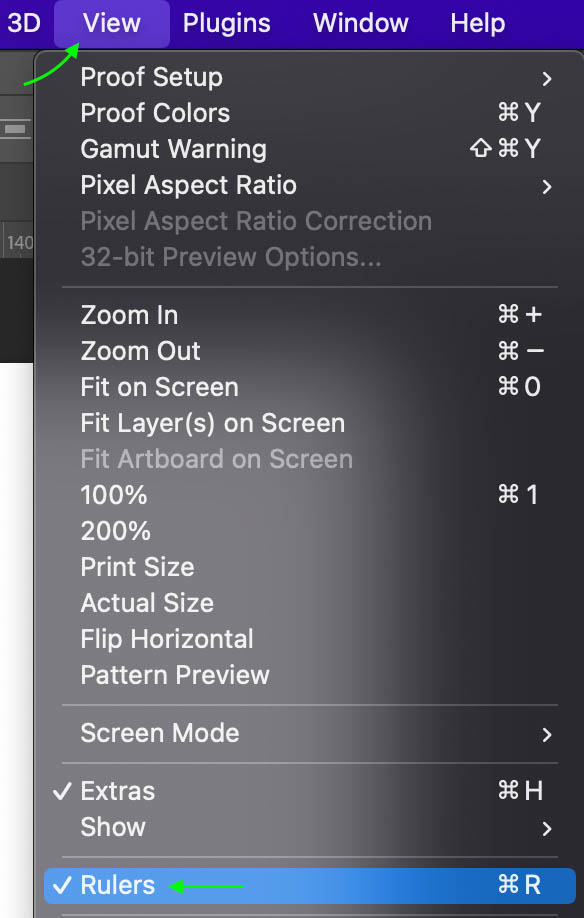The height and width of the screenshot is (918, 584).
Task: Click Zoom Out
Action: (x=139, y=351)
